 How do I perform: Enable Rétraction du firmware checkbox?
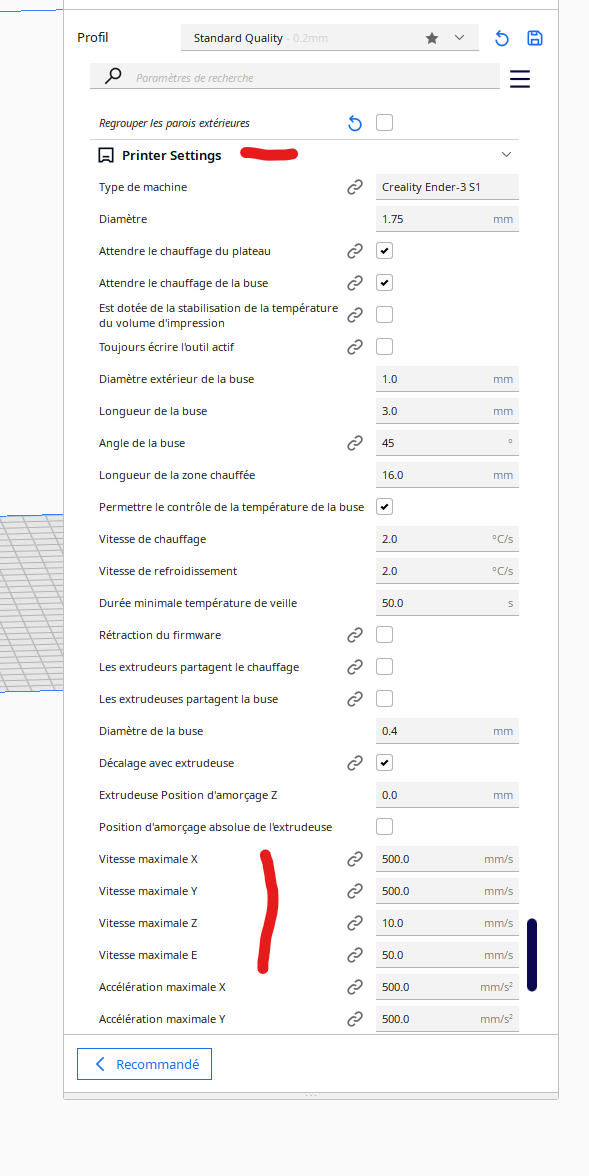click(x=384, y=634)
